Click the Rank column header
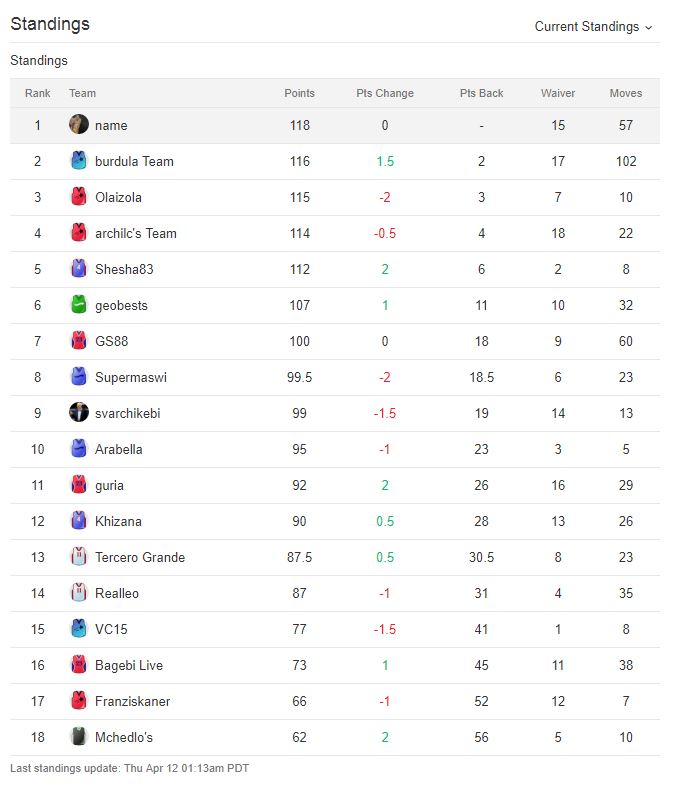This screenshot has width=673, height=789. (38, 93)
